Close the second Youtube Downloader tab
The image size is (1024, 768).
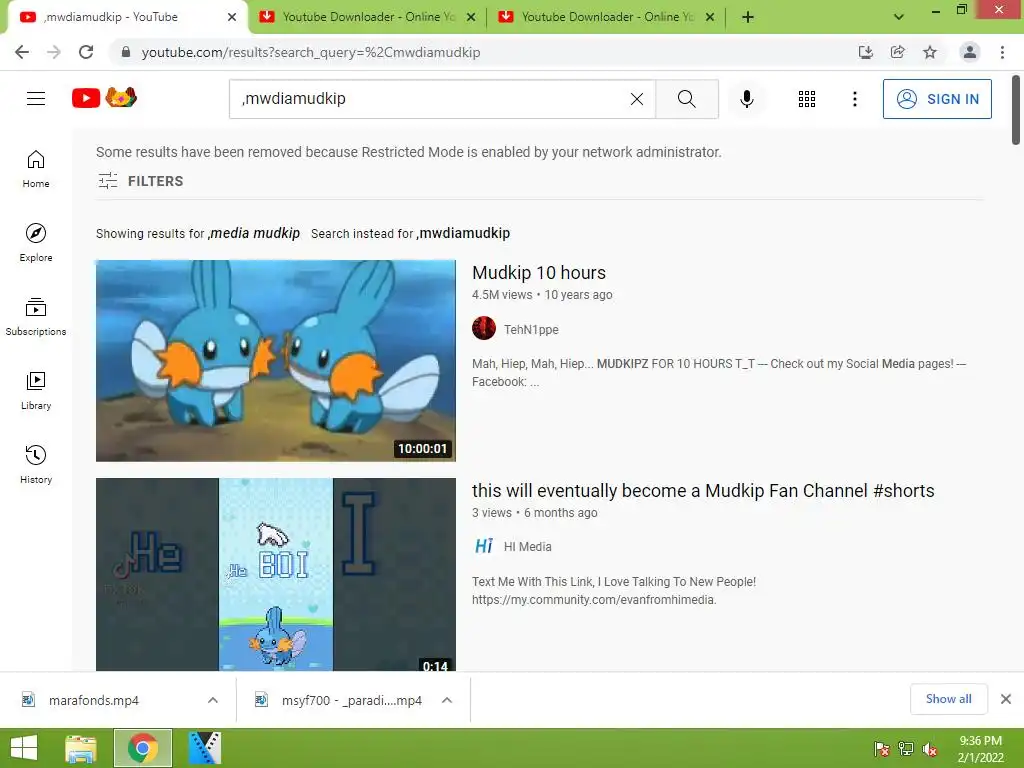pyautogui.click(x=471, y=17)
